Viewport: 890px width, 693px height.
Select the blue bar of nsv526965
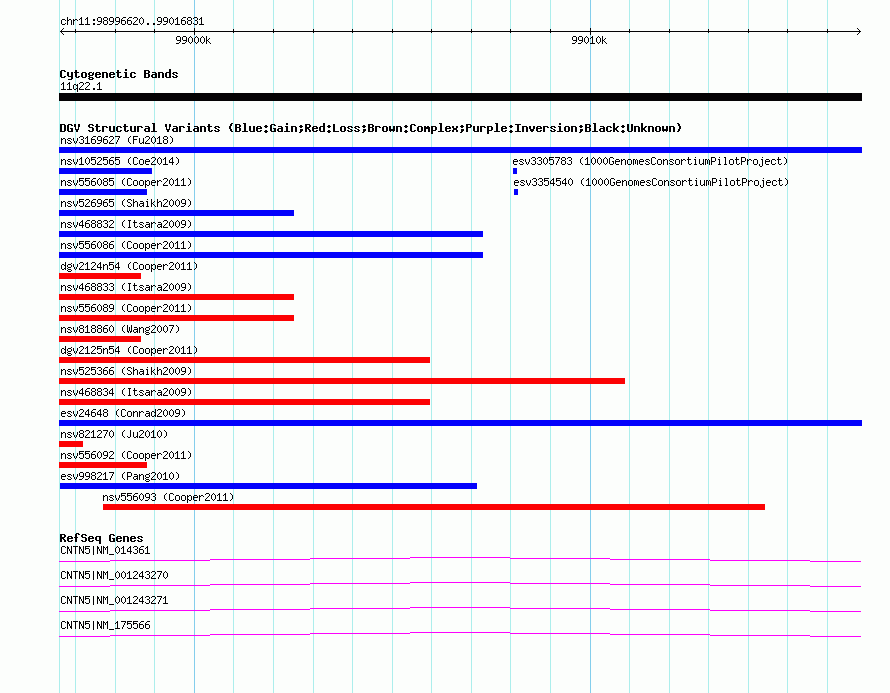(x=177, y=213)
